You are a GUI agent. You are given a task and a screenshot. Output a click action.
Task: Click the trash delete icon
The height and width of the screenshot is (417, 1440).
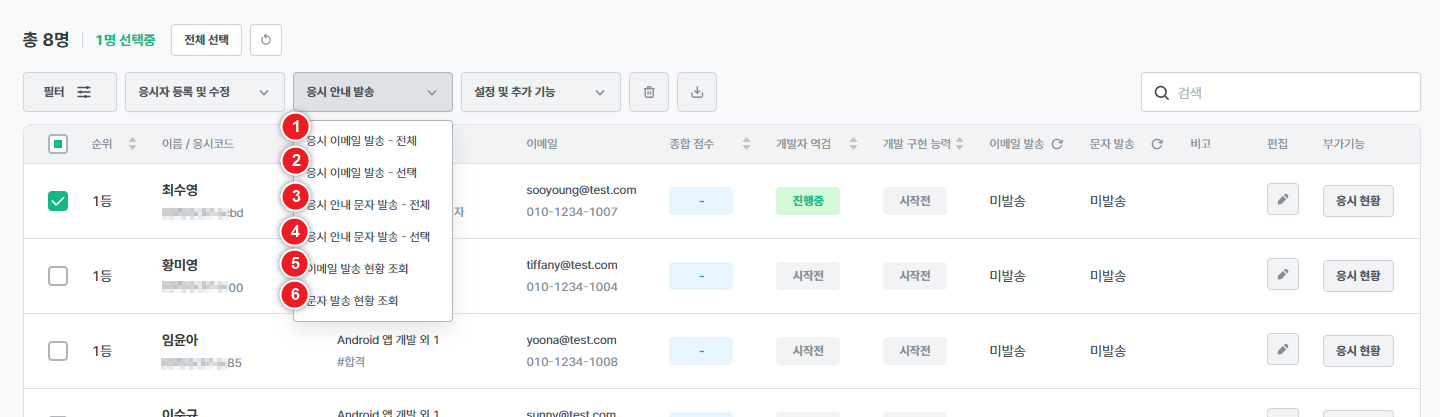click(x=649, y=92)
